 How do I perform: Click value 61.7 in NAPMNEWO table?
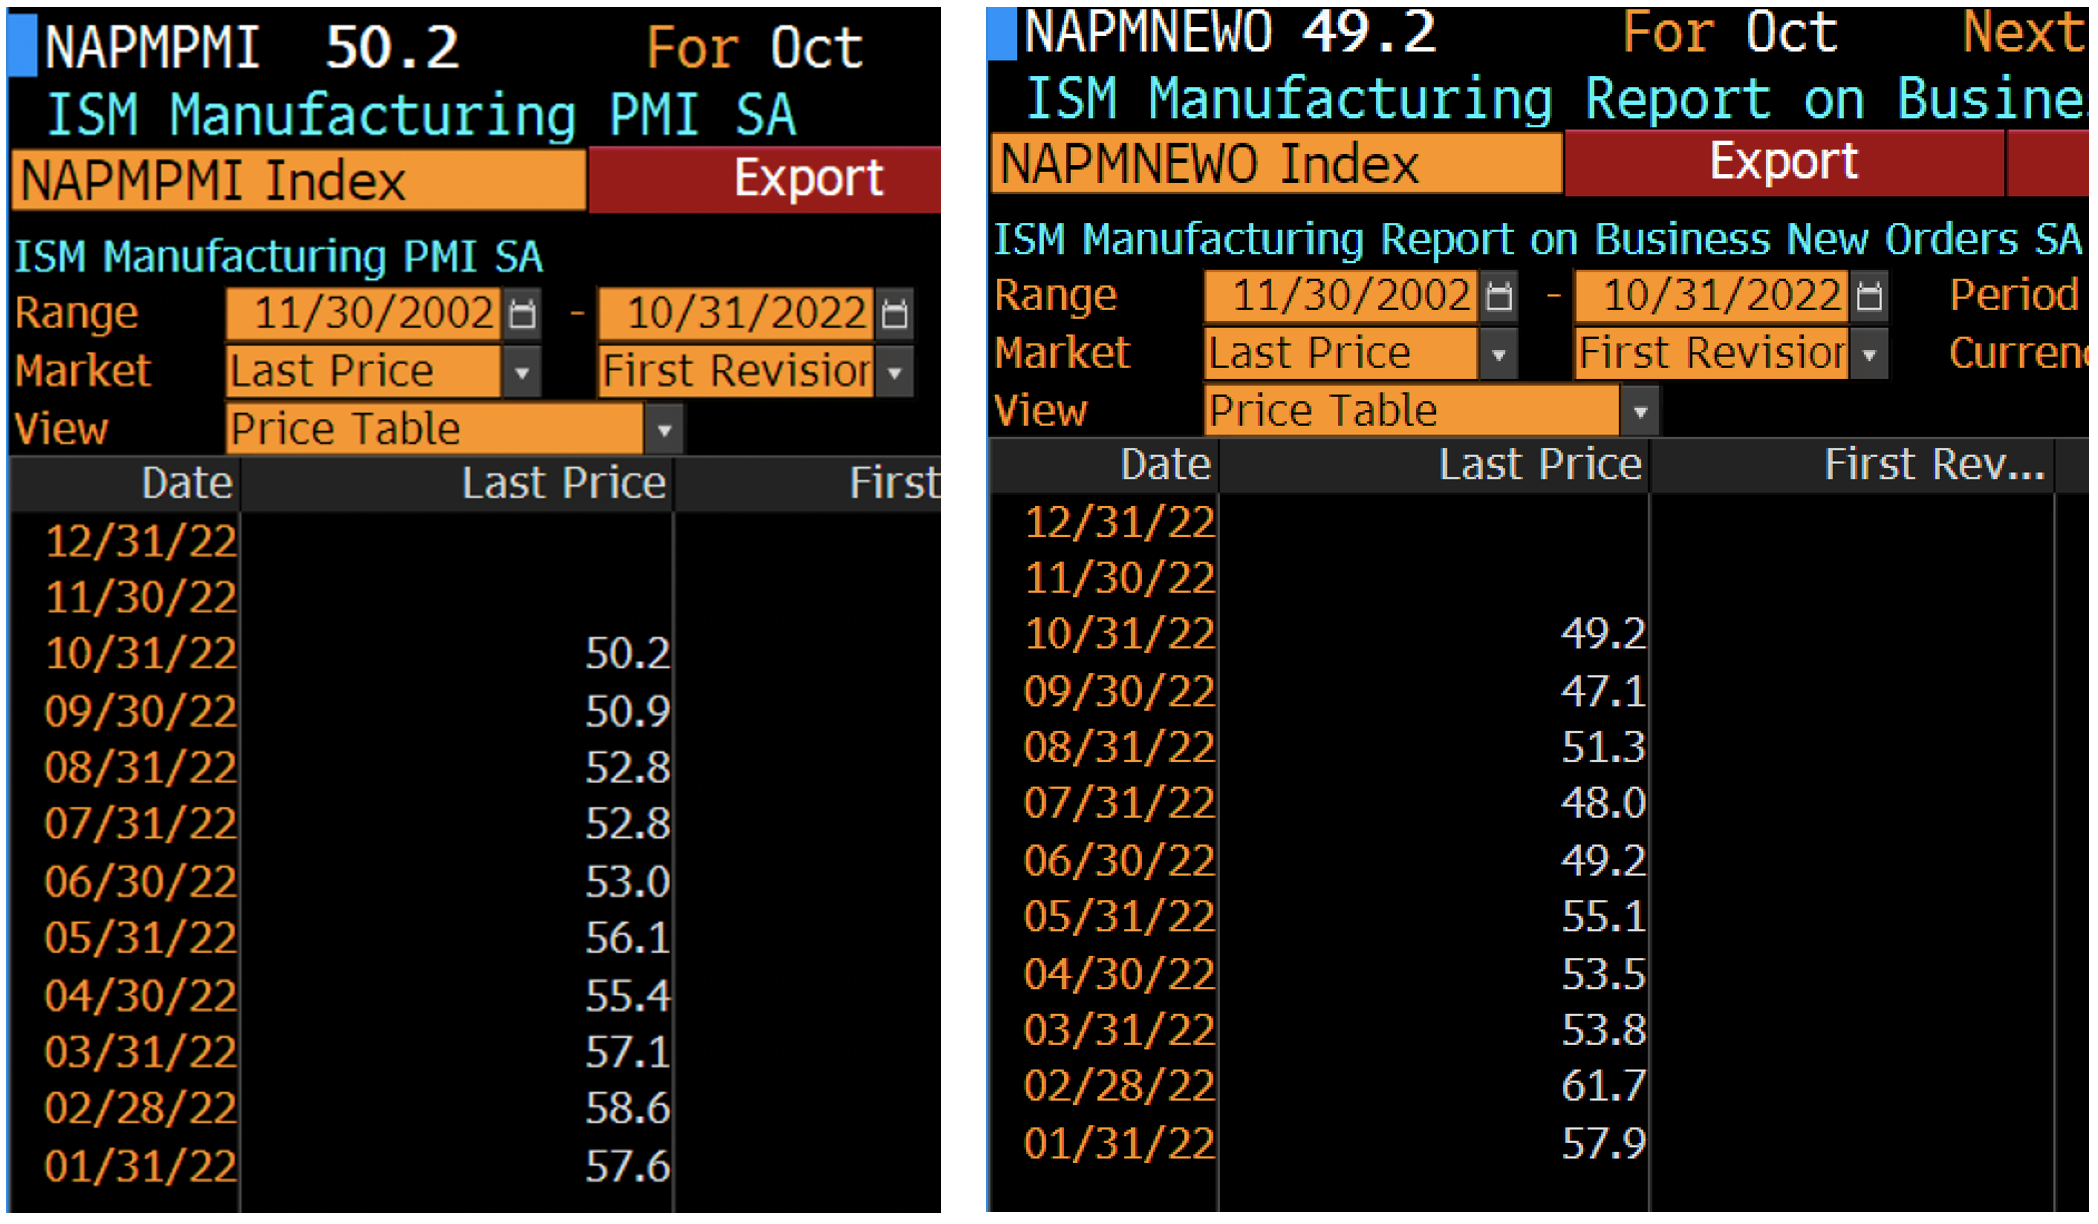coord(1603,1087)
